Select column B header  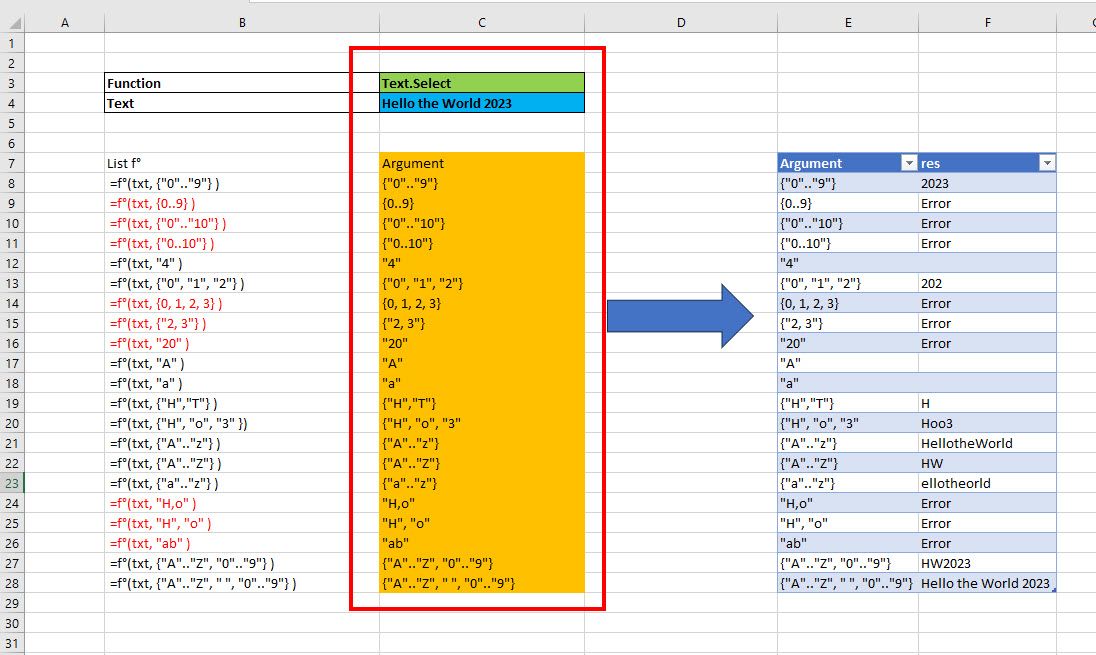coord(242,22)
